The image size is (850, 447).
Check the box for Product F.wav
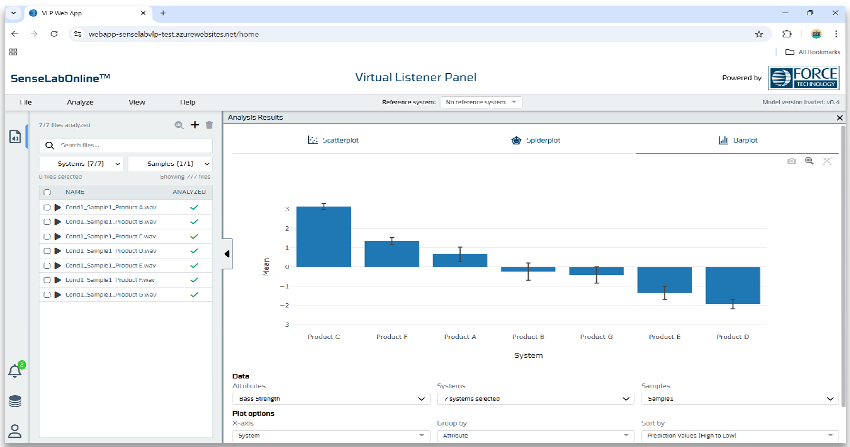(47, 280)
